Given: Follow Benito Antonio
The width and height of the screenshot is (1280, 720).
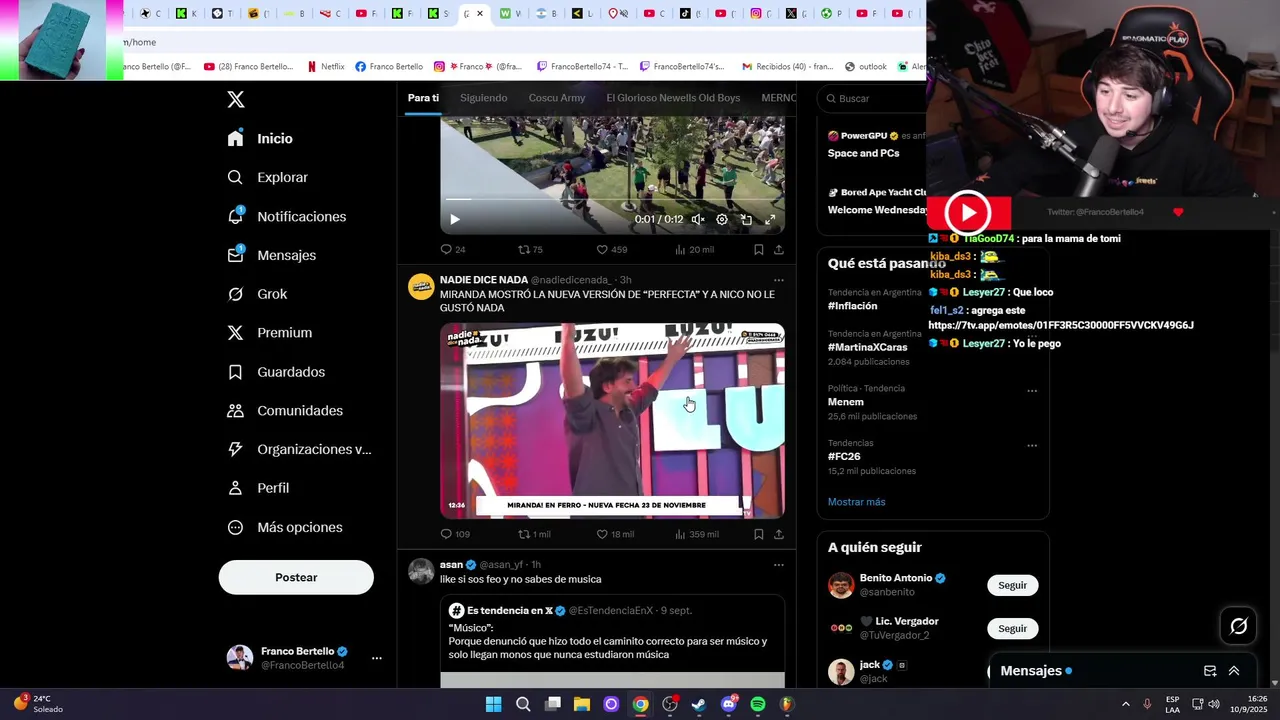Looking at the screenshot, I should pyautogui.click(x=1012, y=585).
